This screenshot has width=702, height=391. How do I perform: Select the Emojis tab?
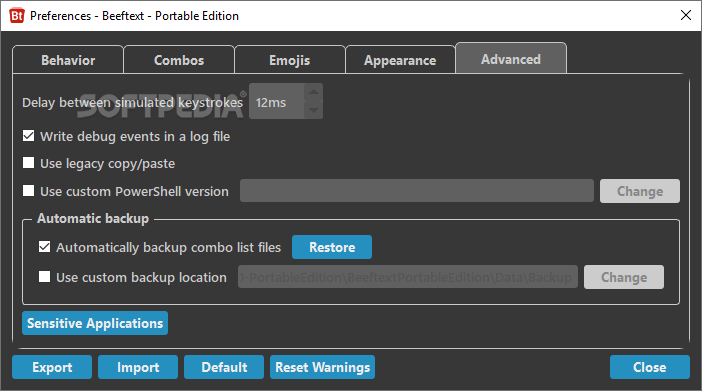[x=290, y=60]
